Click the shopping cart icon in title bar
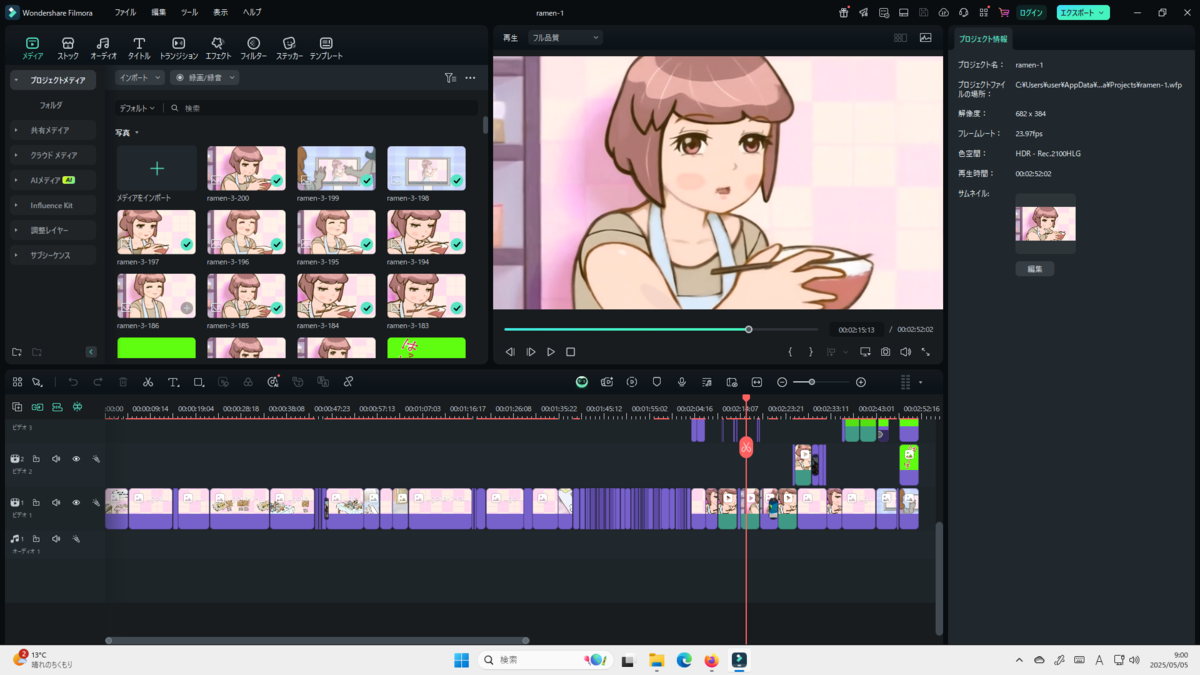The image size is (1200, 675). [x=1003, y=13]
